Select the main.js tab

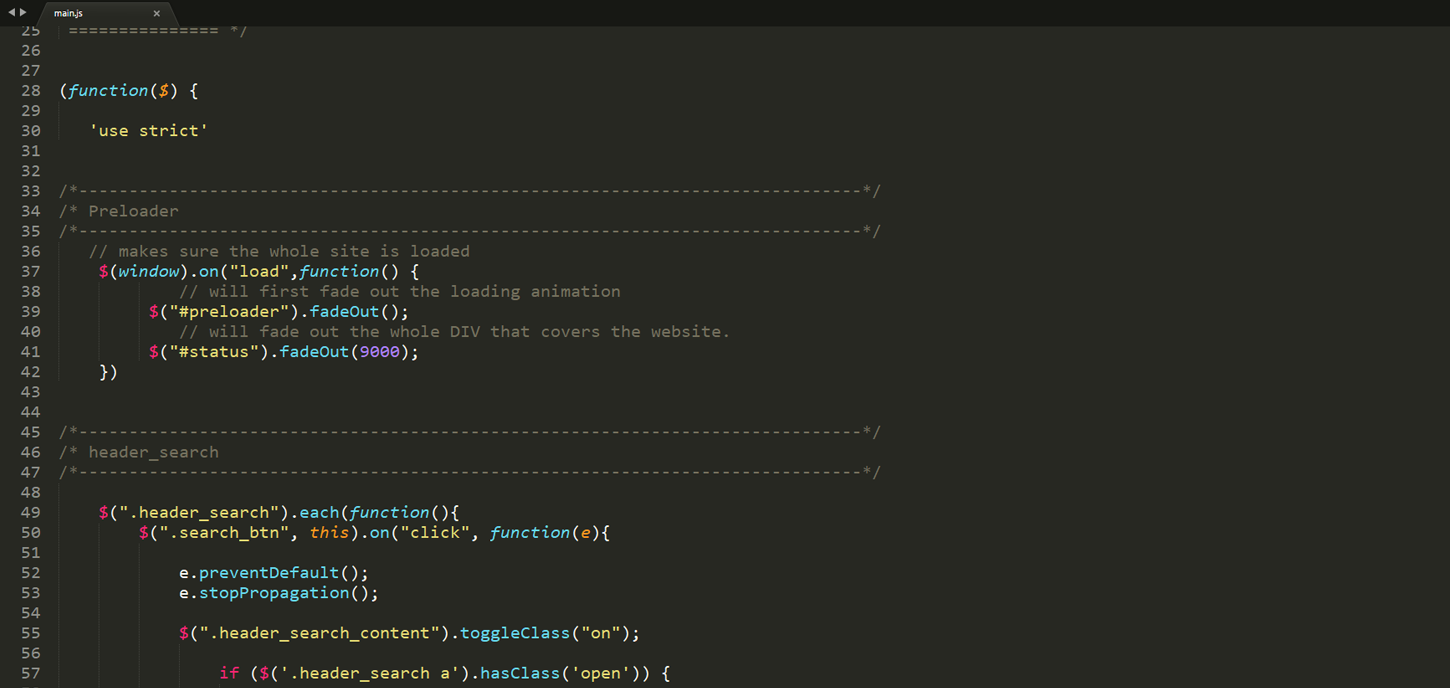point(107,13)
